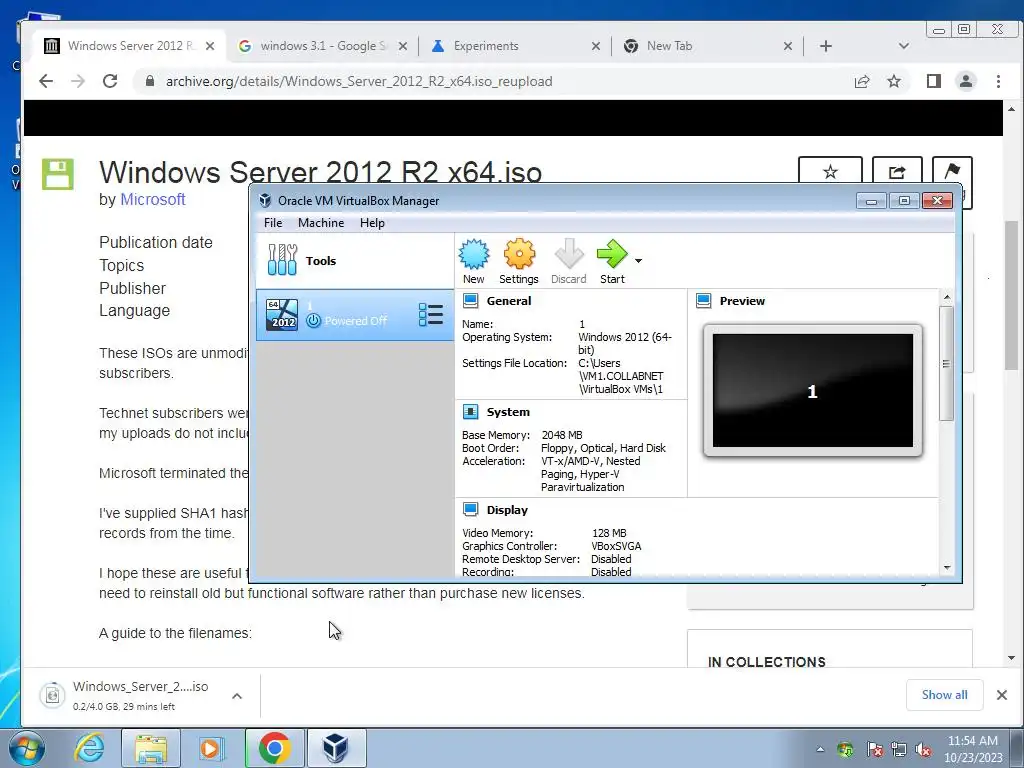Open VirtualBox machine Settings
This screenshot has width=1024, height=768.
click(x=519, y=261)
